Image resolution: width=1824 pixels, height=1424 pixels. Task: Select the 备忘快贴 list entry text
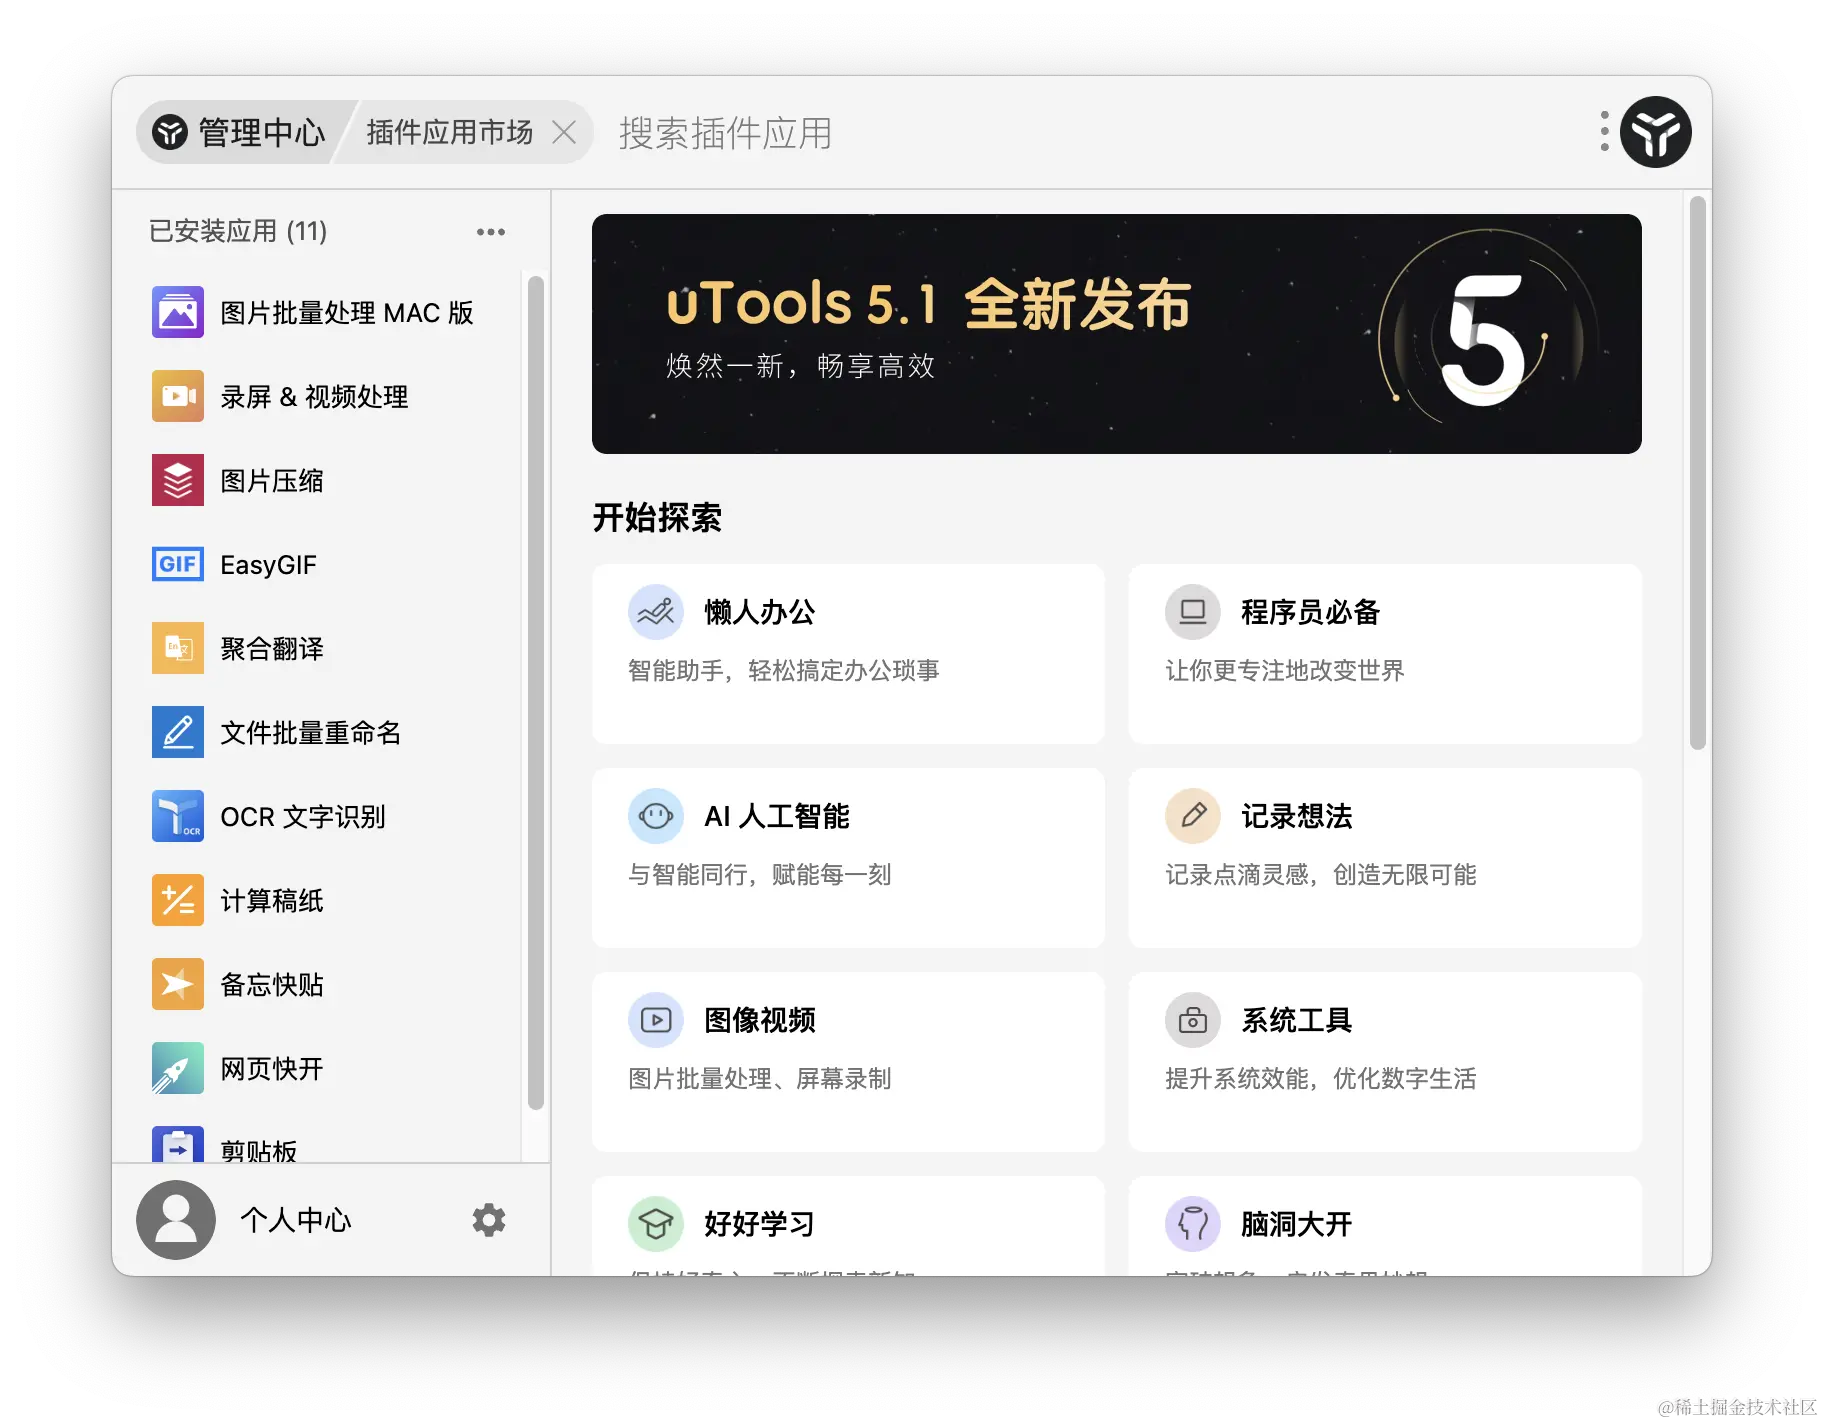tap(272, 985)
